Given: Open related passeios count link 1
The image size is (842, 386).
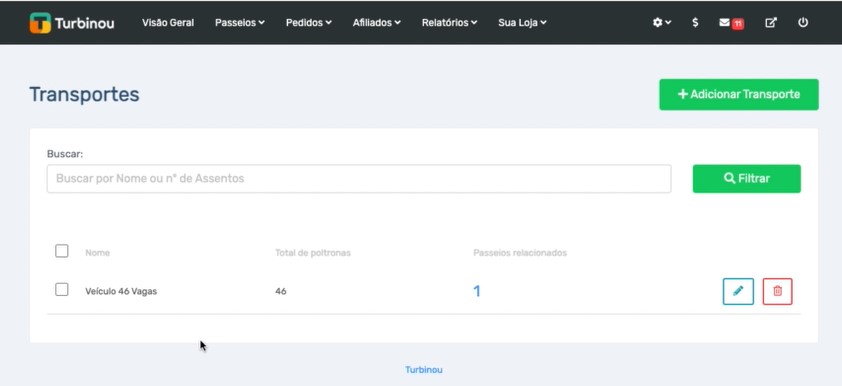Looking at the screenshot, I should 476,291.
